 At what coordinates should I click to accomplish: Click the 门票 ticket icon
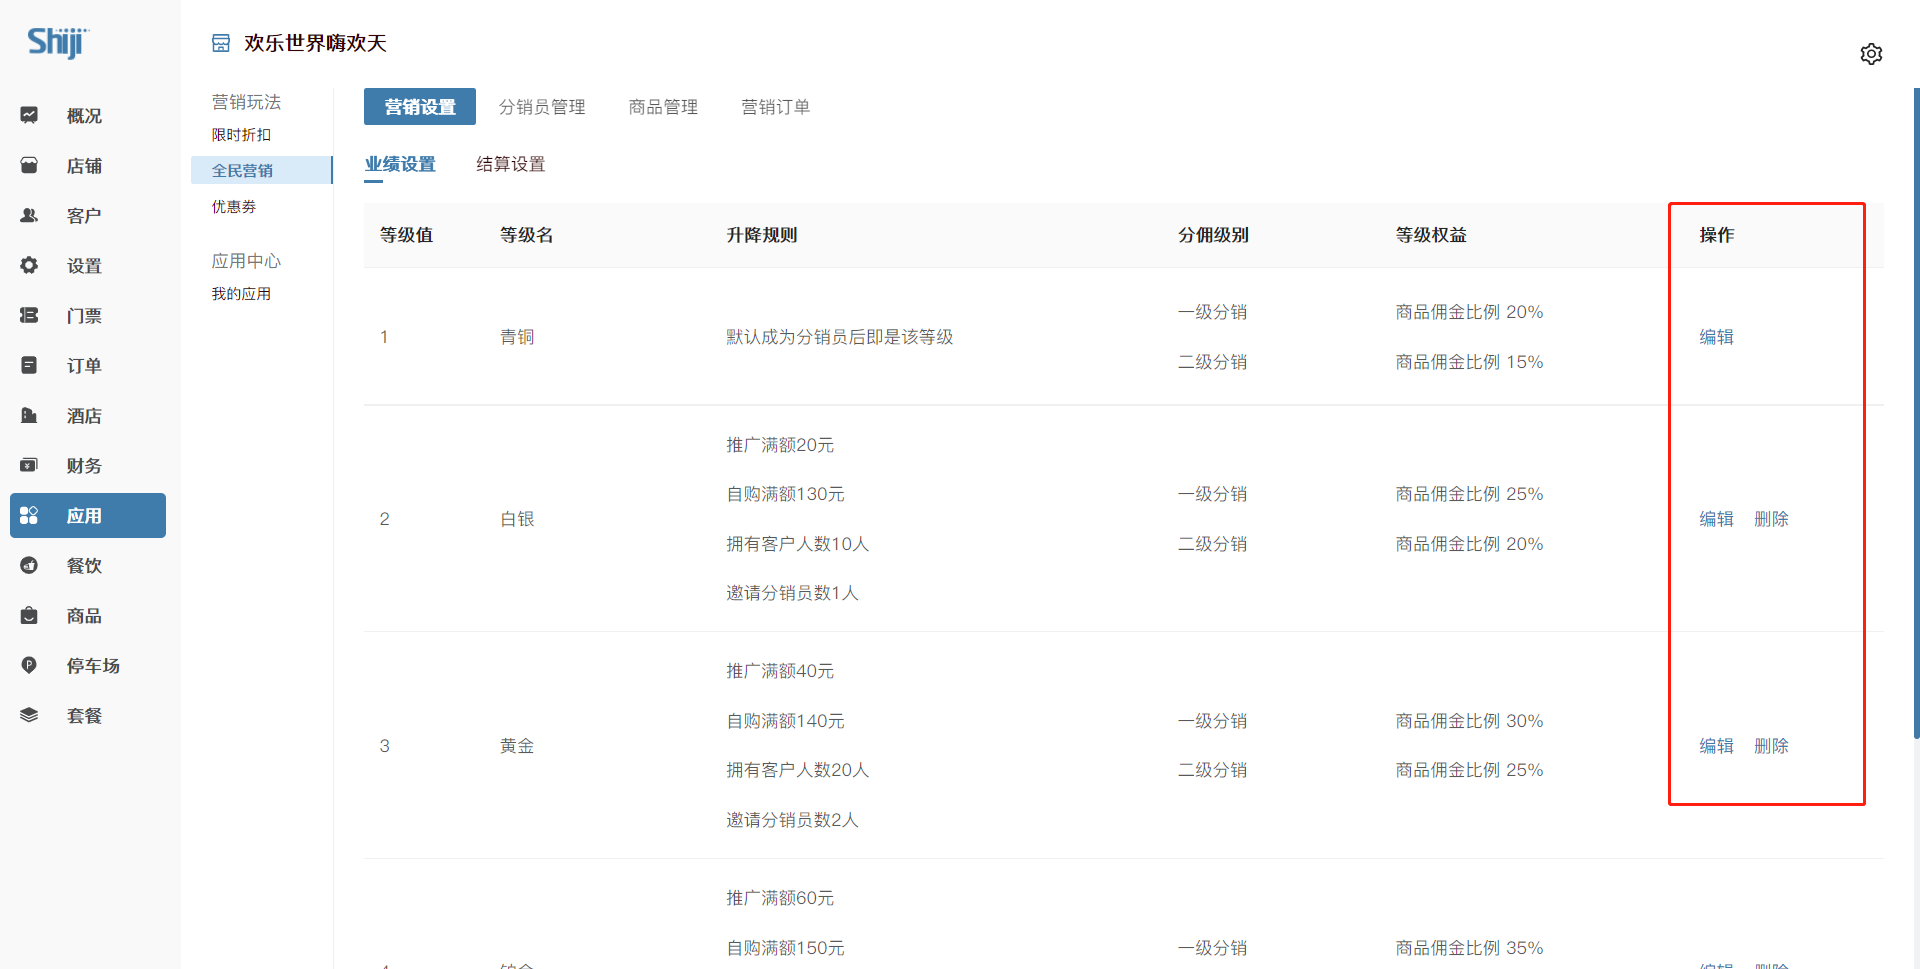tap(29, 315)
